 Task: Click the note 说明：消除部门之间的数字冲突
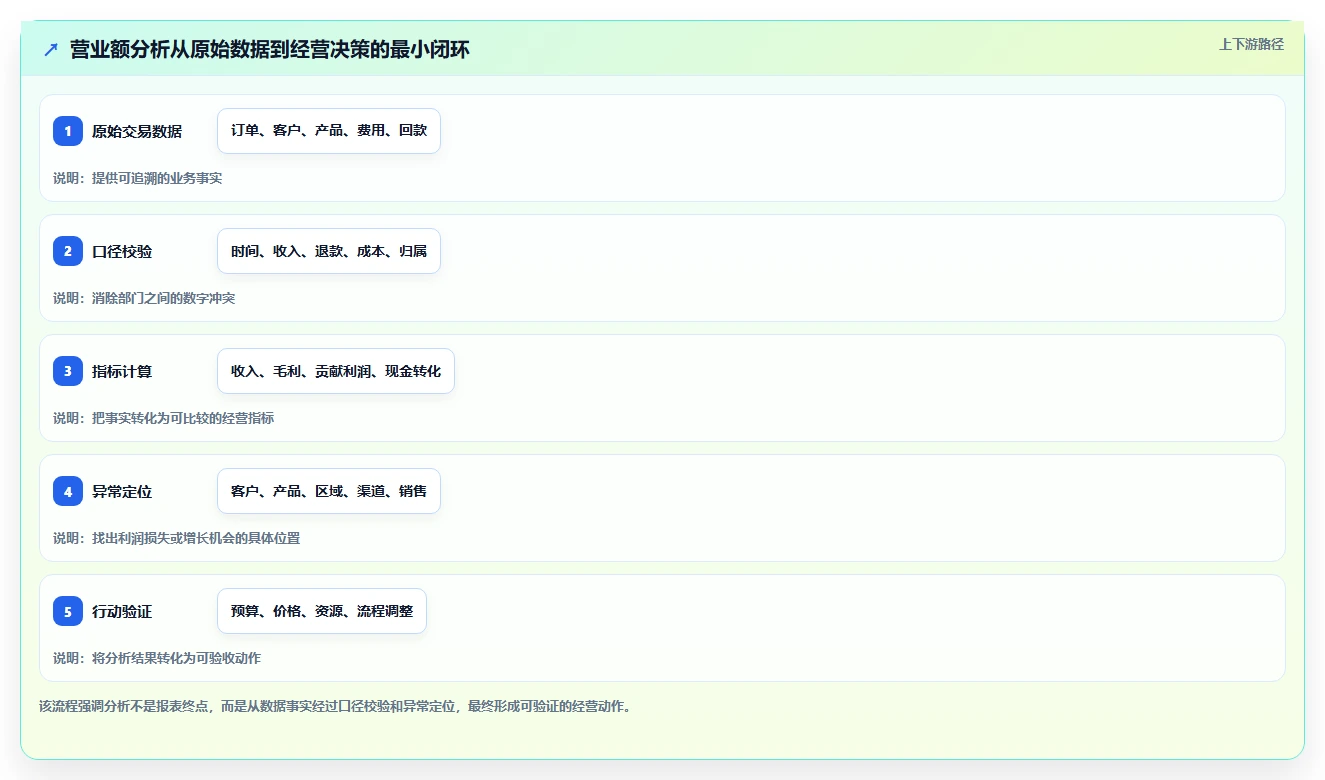(144, 298)
